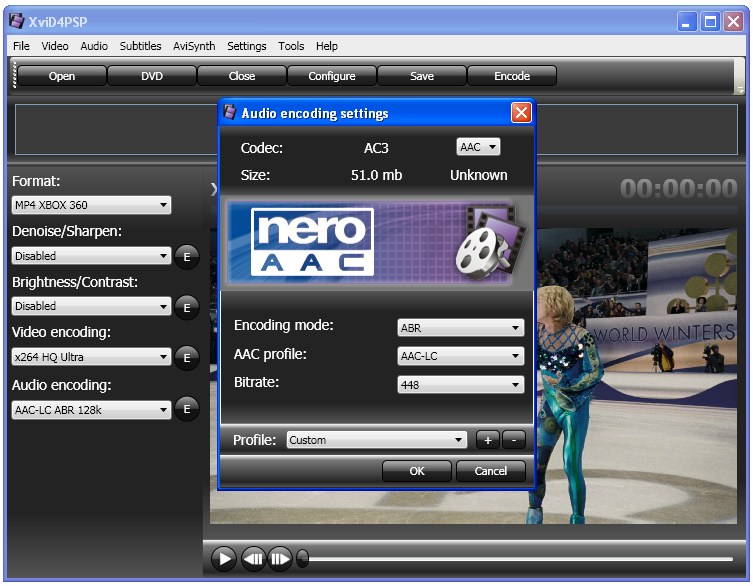Click the XviD4PSP title bar app icon
Image resolution: width=753 pixels, height=586 pixels.
click(x=17, y=21)
